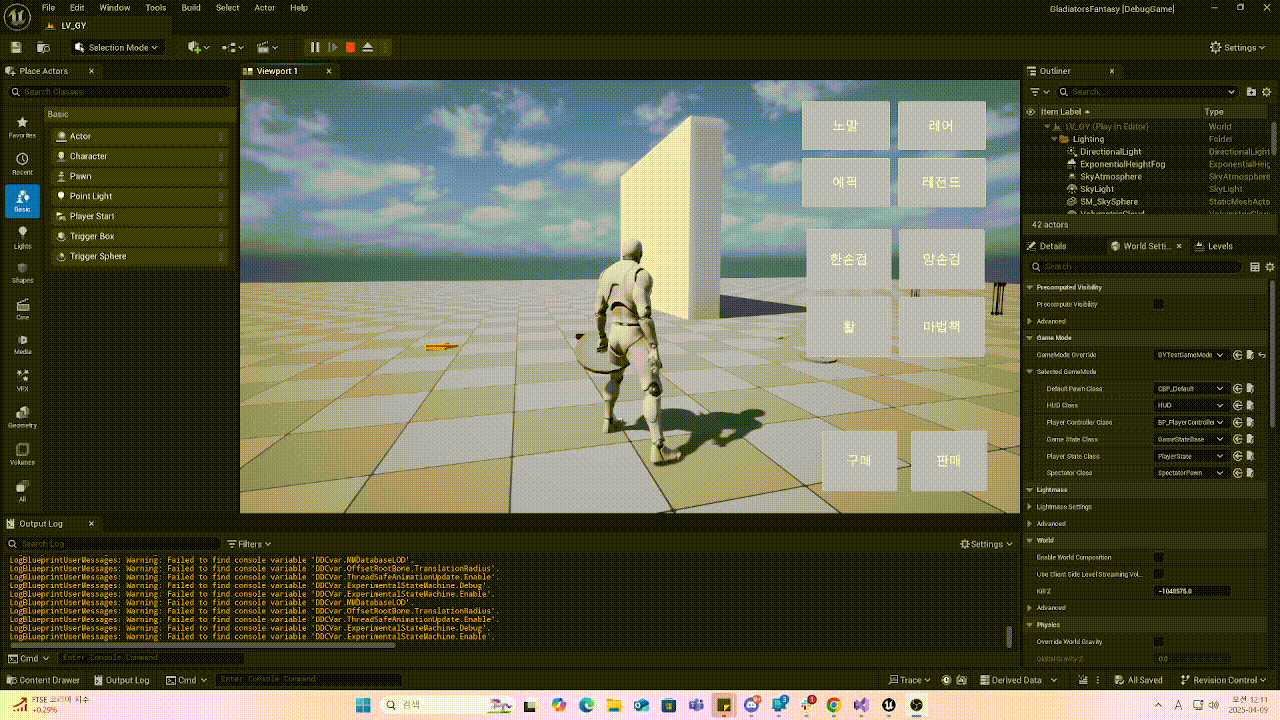The image size is (1280, 720).
Task: Click the Search Classes input field
Action: click(119, 91)
